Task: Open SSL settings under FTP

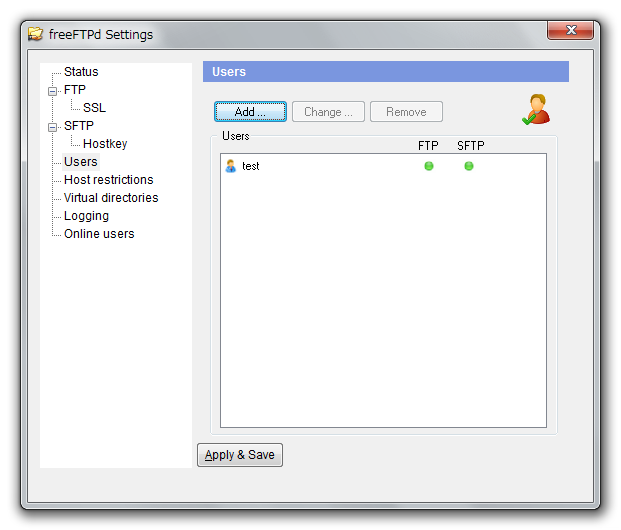Action: click(x=94, y=108)
